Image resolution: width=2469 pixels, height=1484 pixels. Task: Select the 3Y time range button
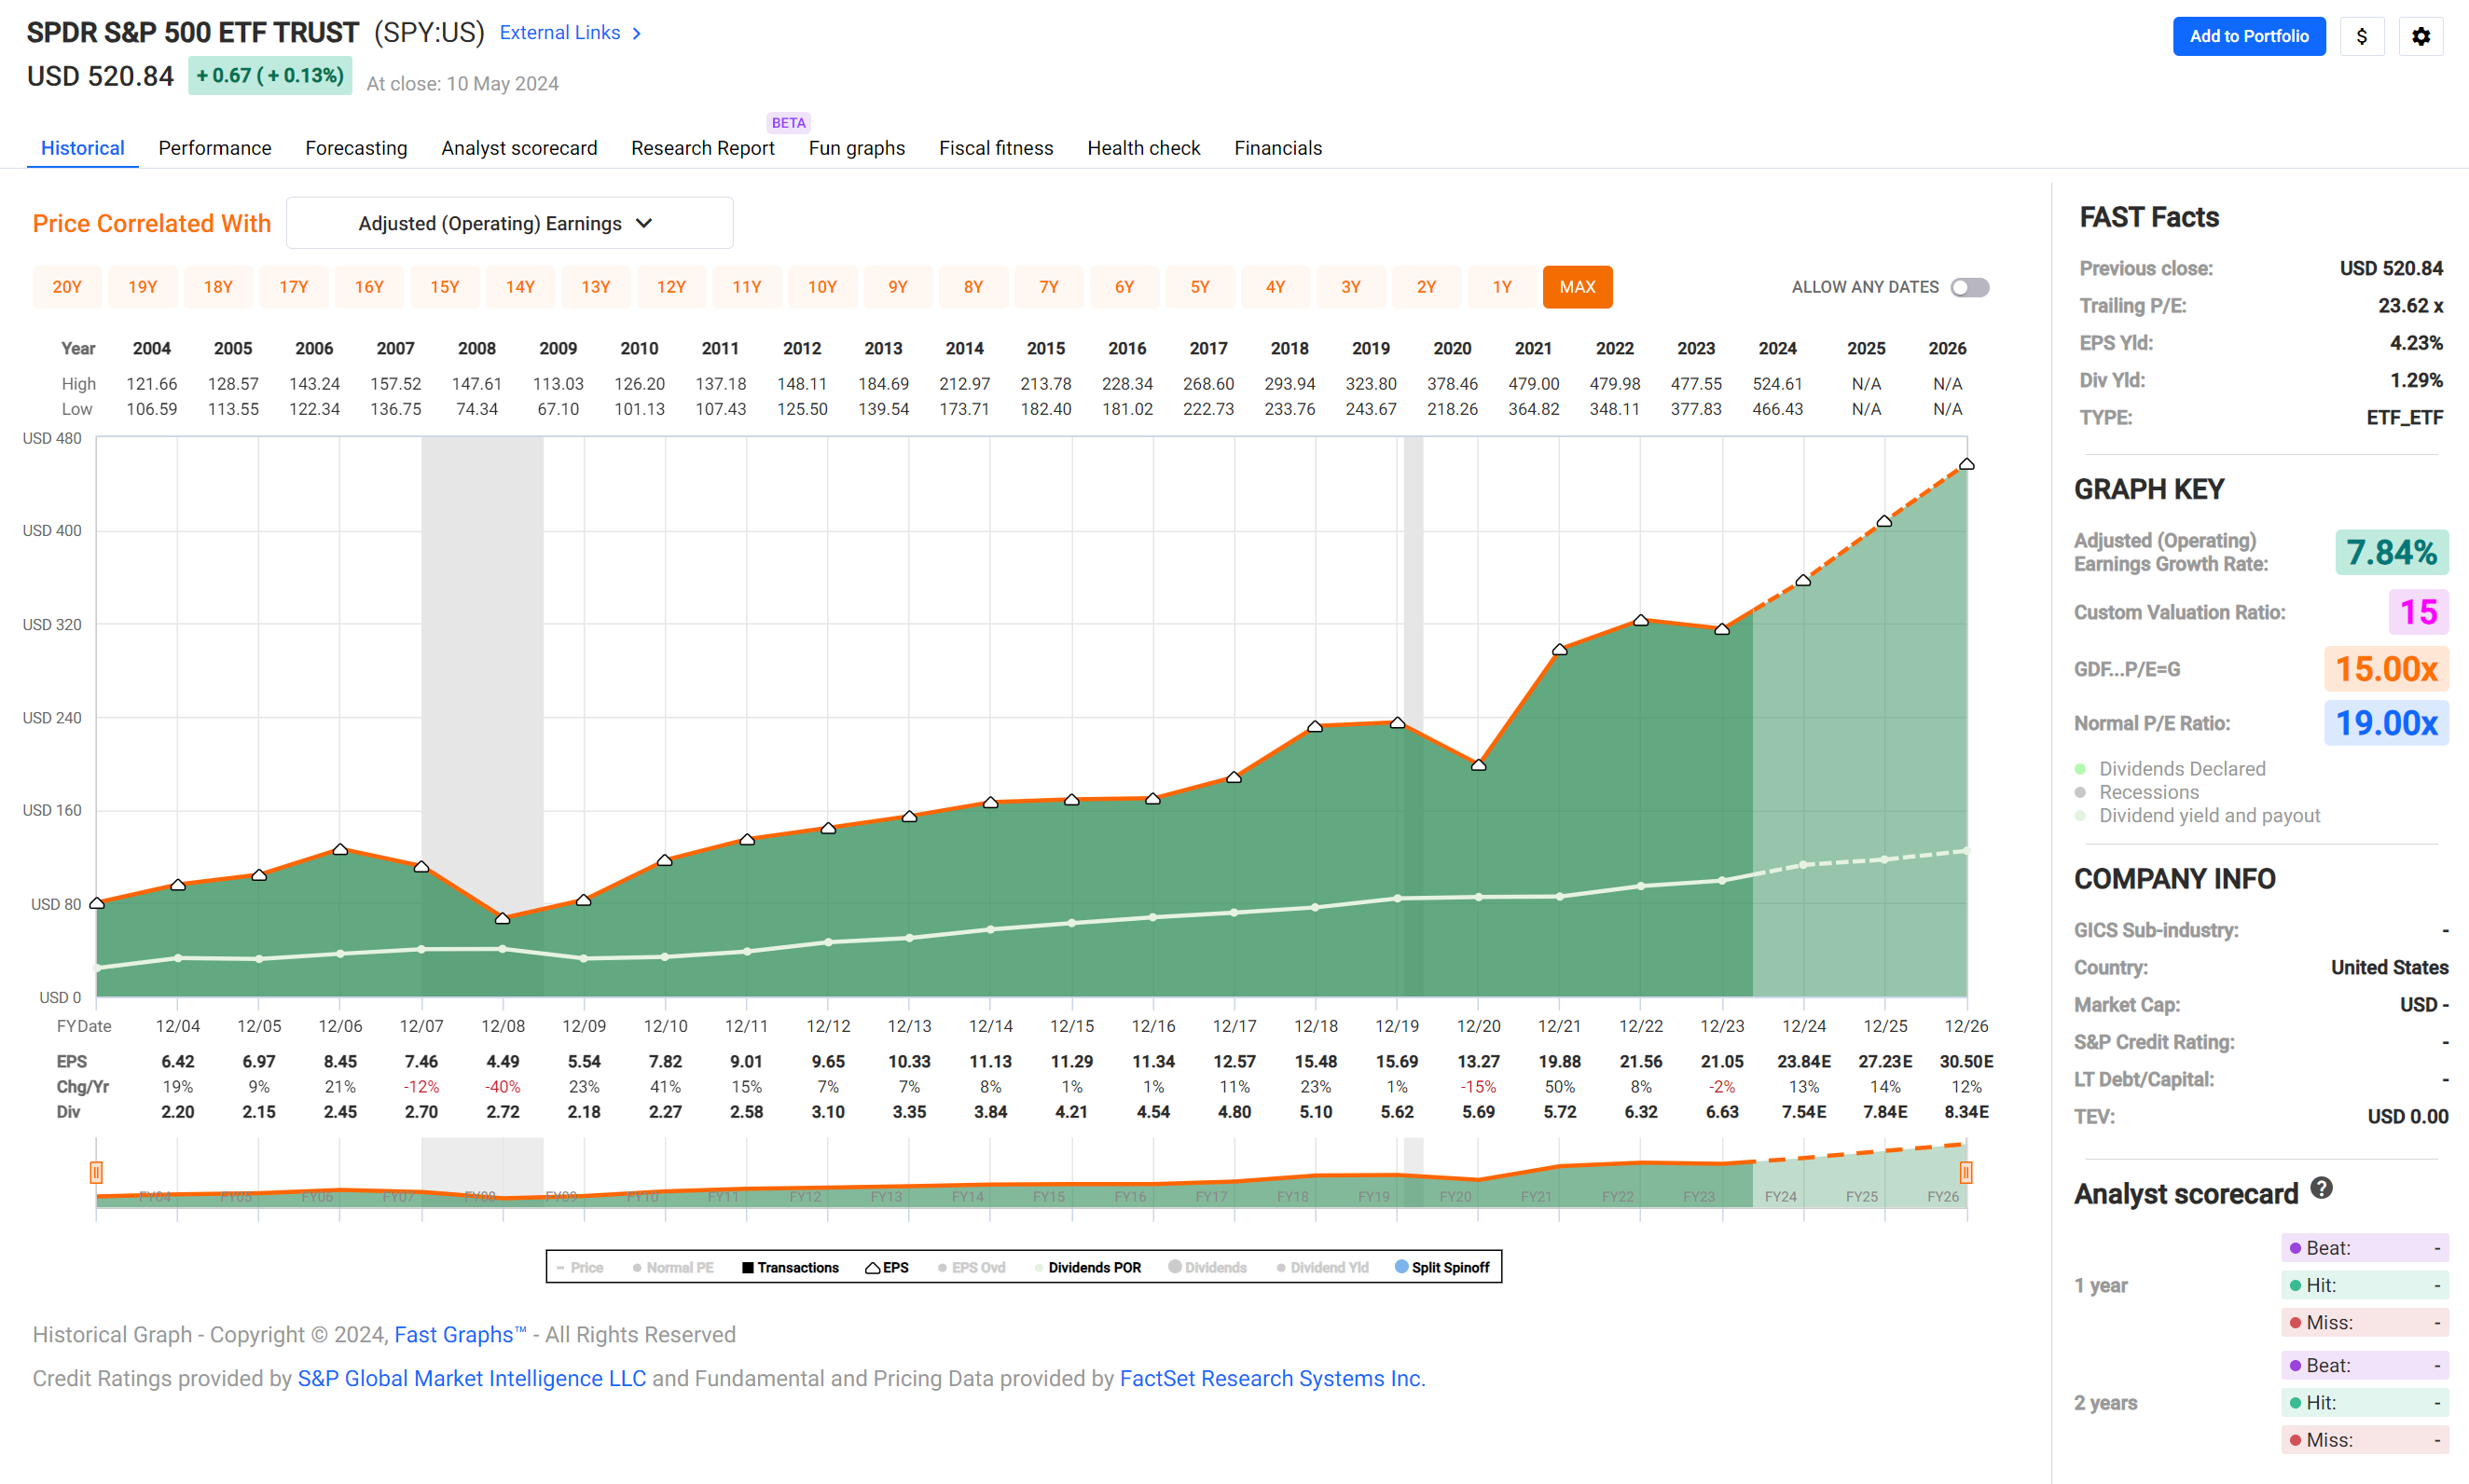click(x=1351, y=287)
